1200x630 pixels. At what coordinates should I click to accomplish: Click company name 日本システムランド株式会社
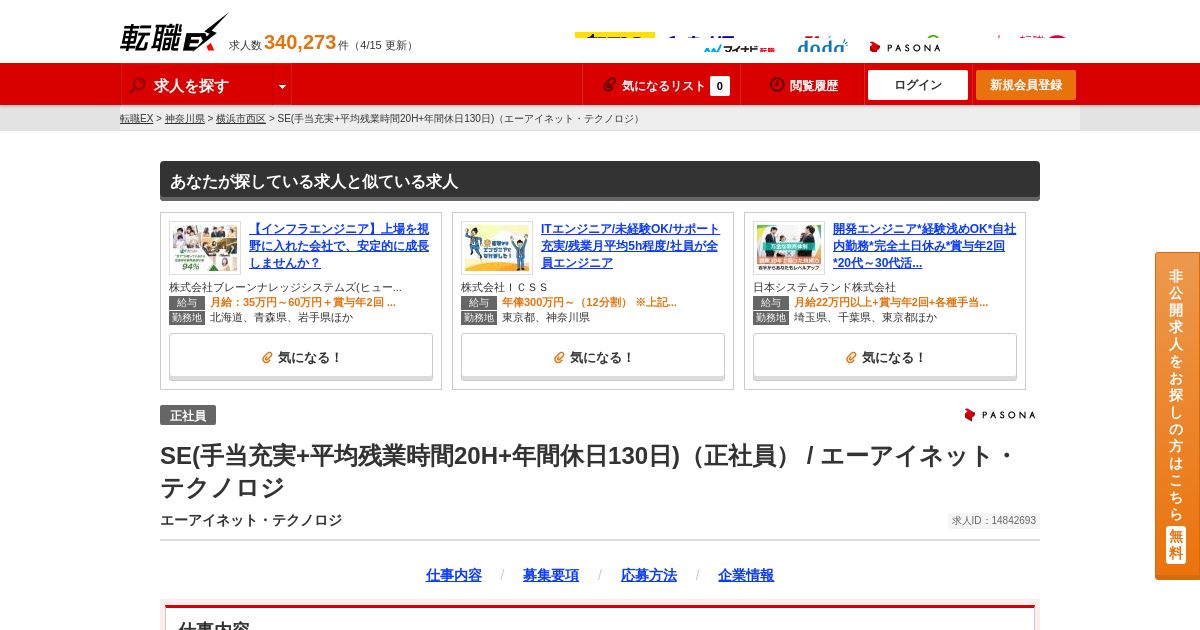[x=824, y=287]
